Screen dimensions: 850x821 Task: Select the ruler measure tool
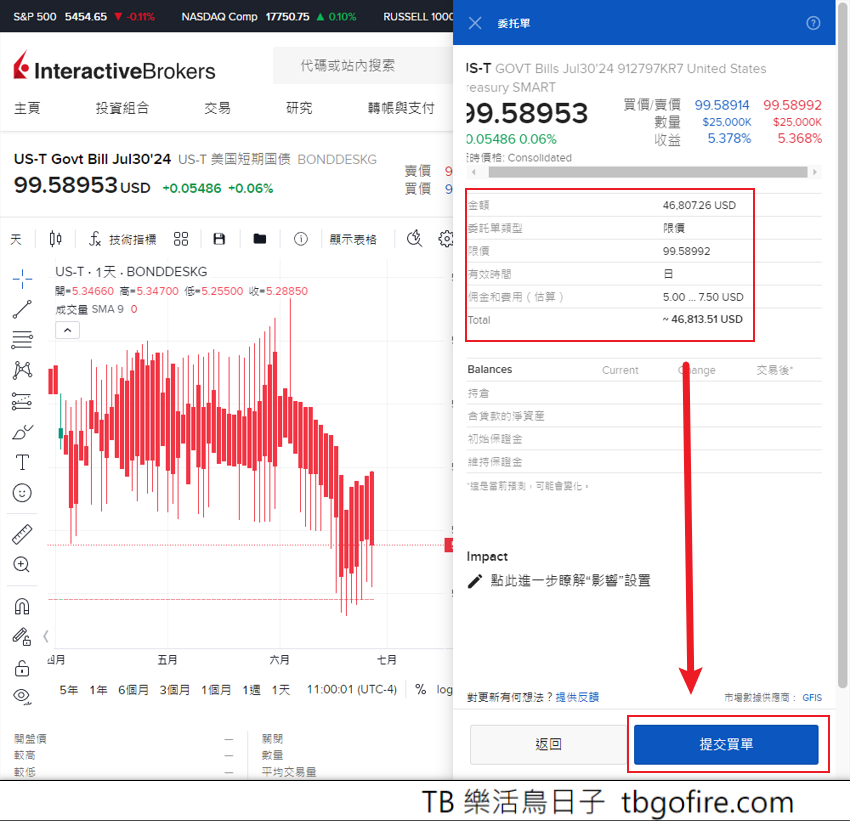click(22, 534)
